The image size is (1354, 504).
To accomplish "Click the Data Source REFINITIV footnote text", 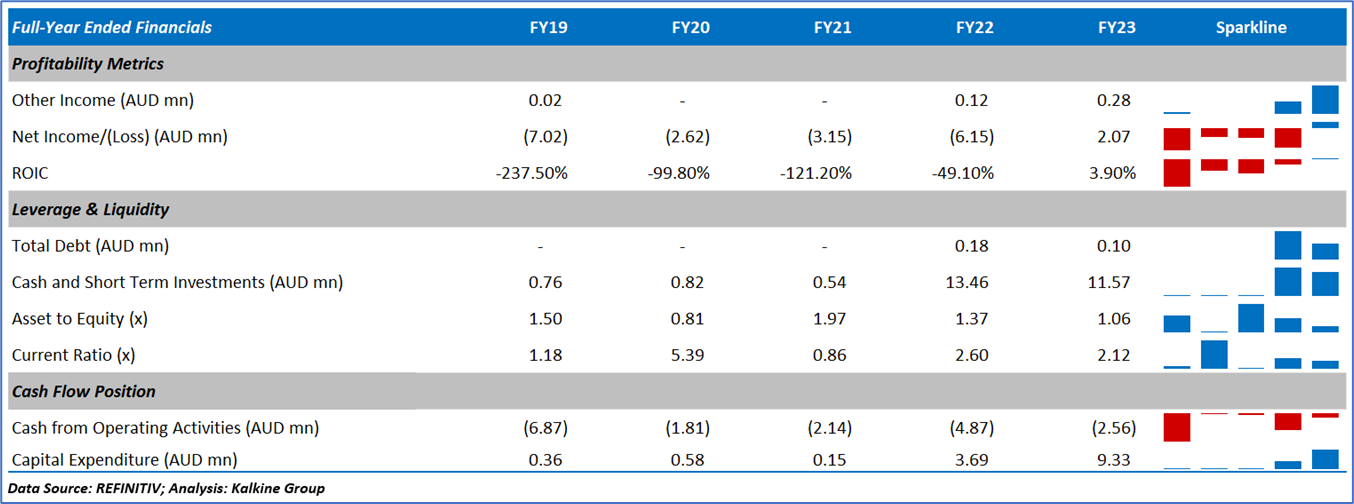I will pos(166,488).
